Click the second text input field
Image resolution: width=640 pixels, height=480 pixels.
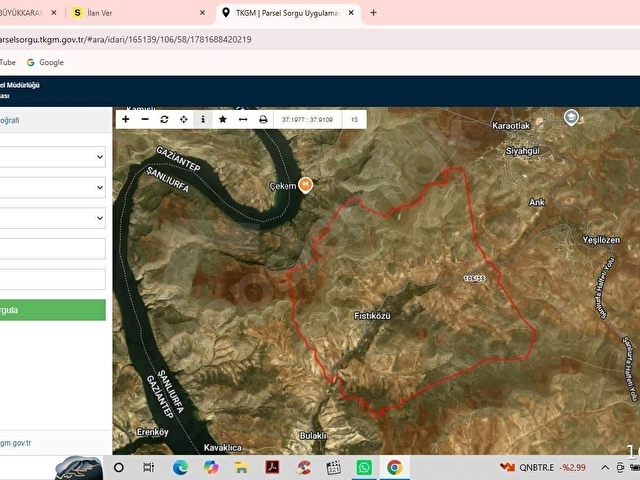pos(52,279)
